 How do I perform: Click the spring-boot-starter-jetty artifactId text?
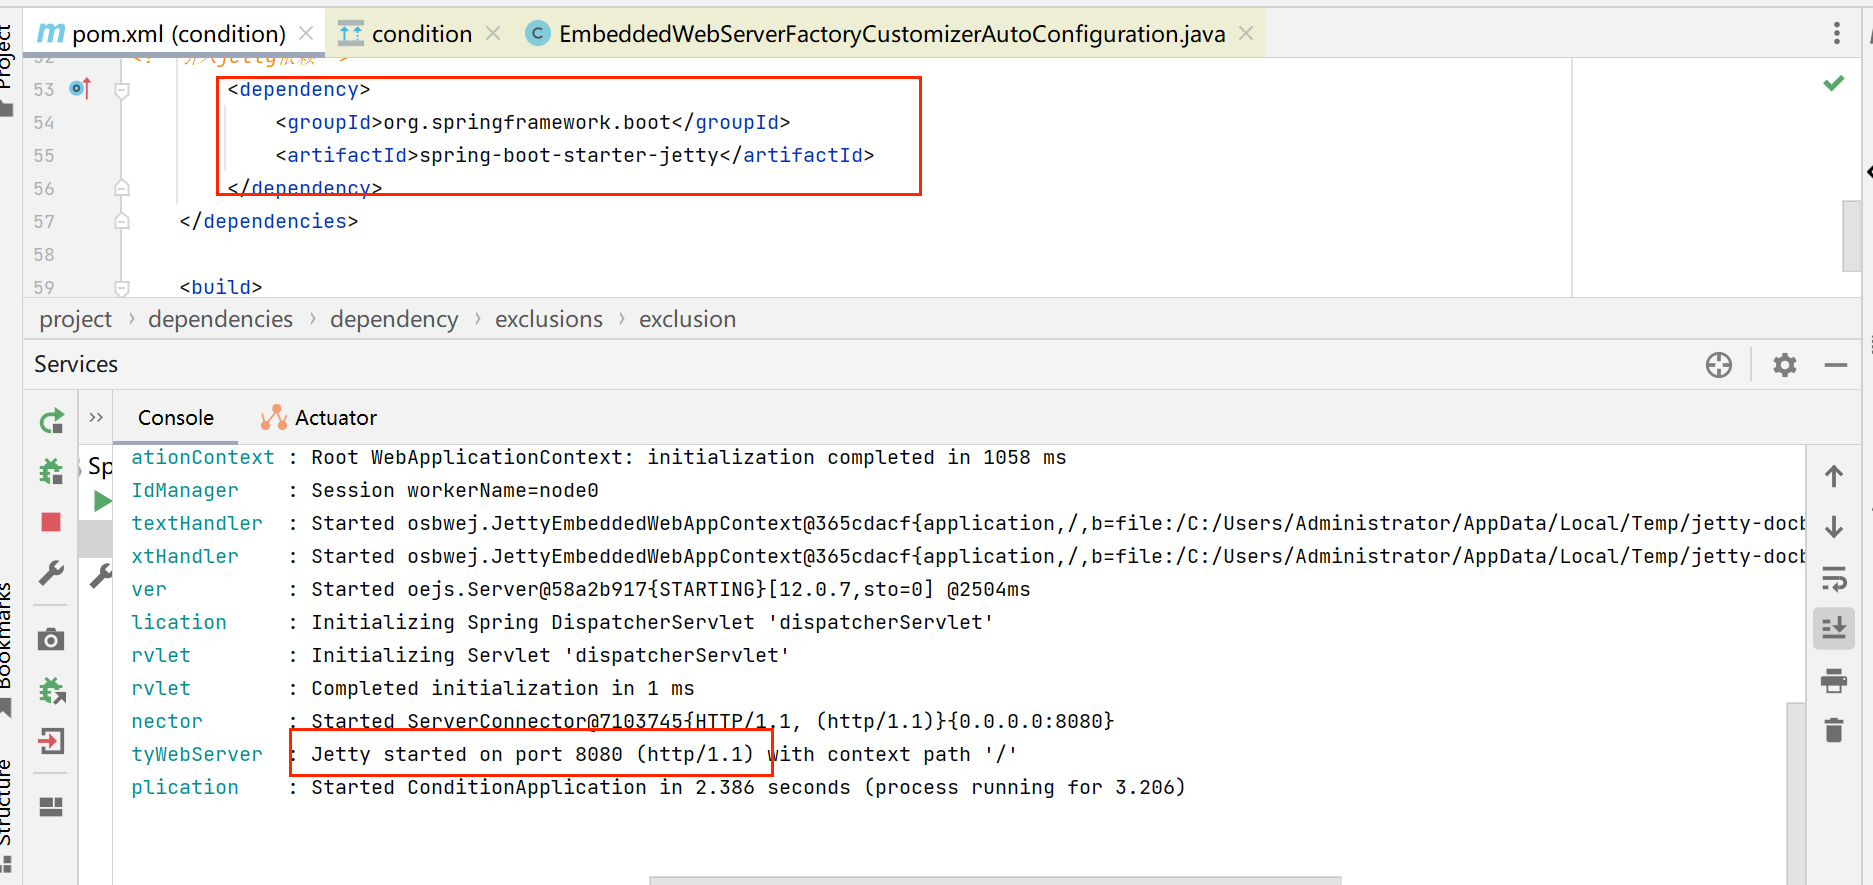[569, 155]
